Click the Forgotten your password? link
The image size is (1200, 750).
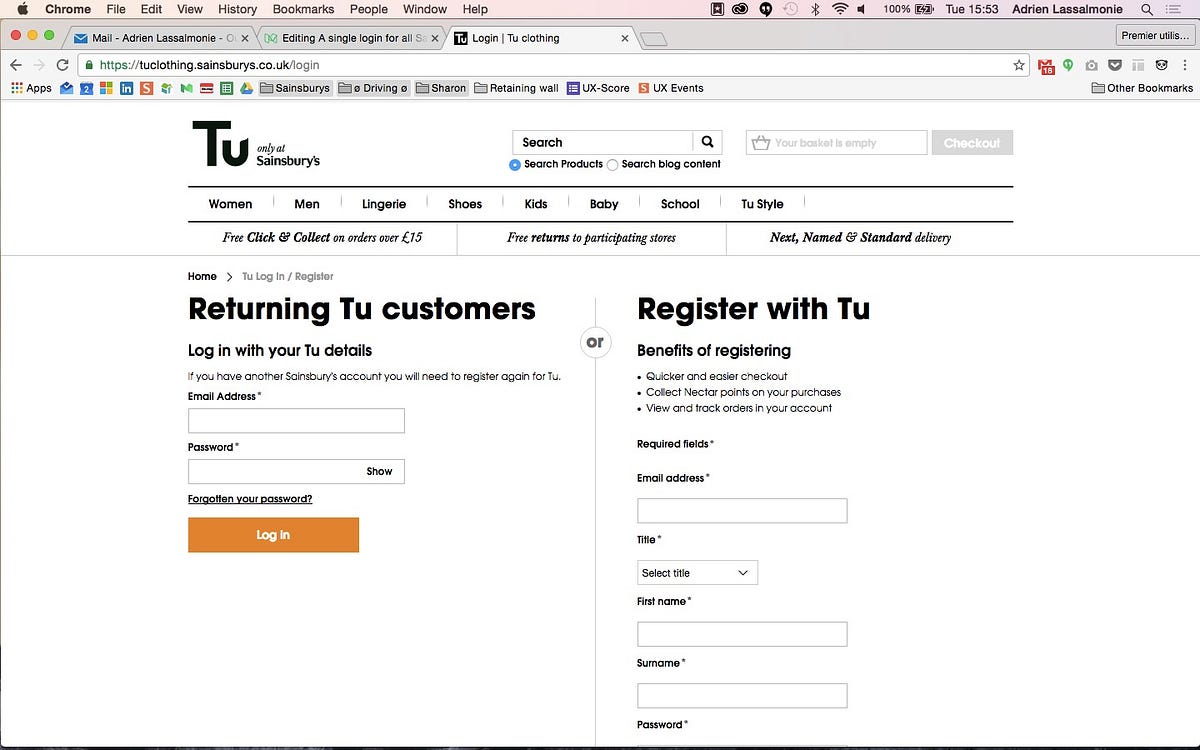coord(250,498)
